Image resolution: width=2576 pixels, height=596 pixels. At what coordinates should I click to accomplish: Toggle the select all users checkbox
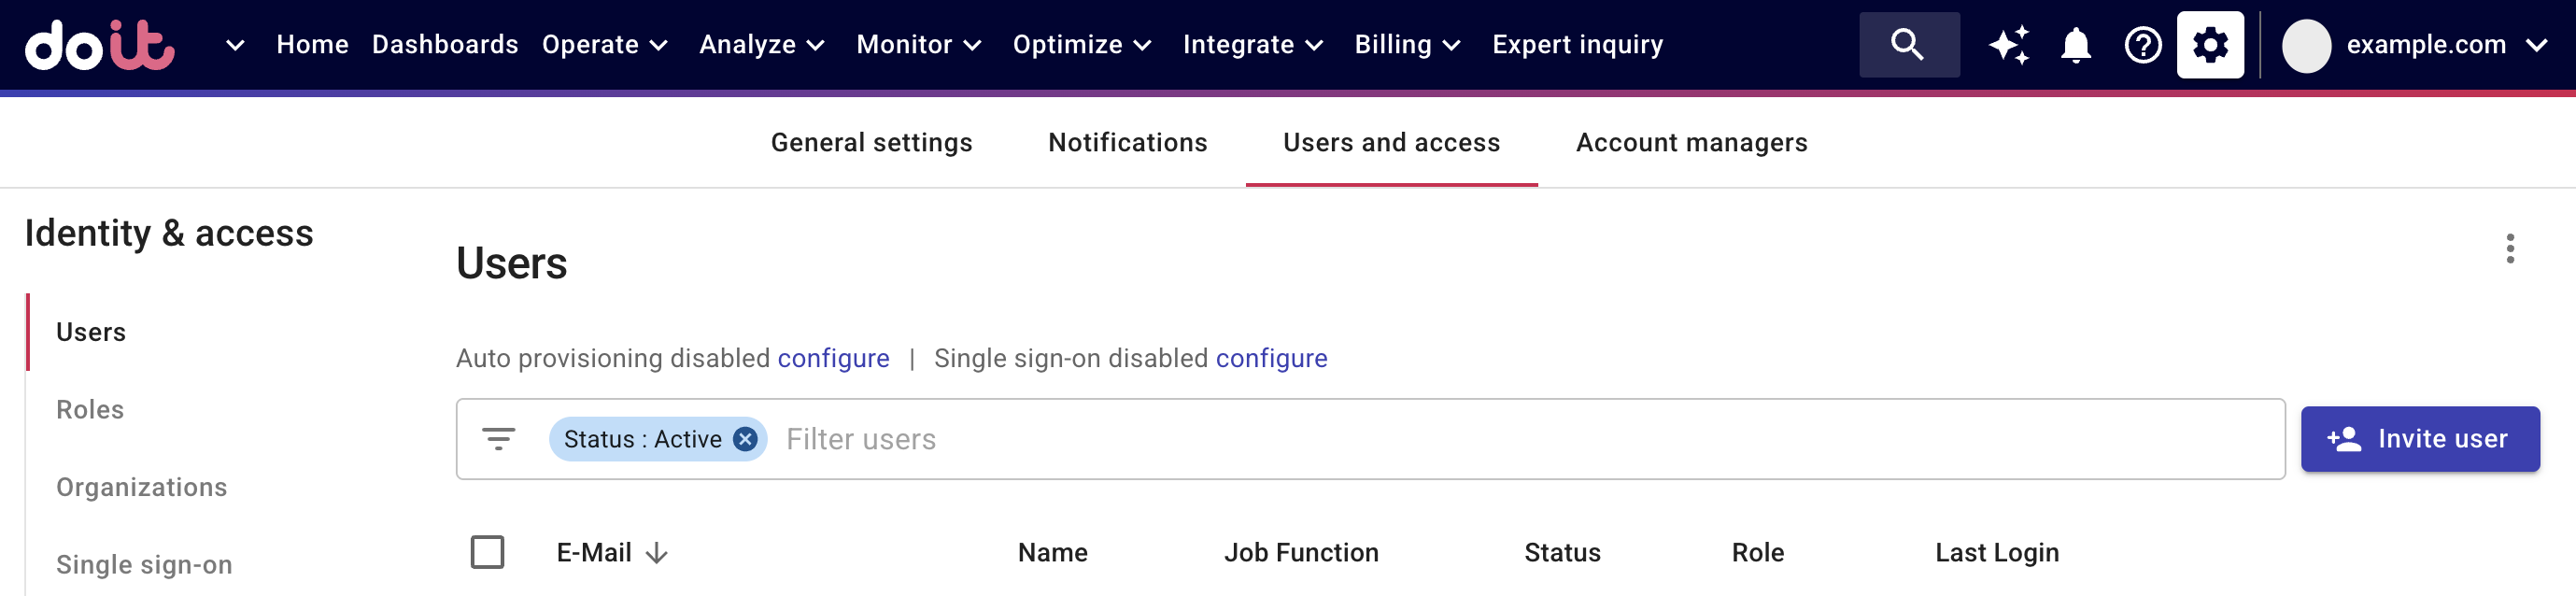(487, 552)
